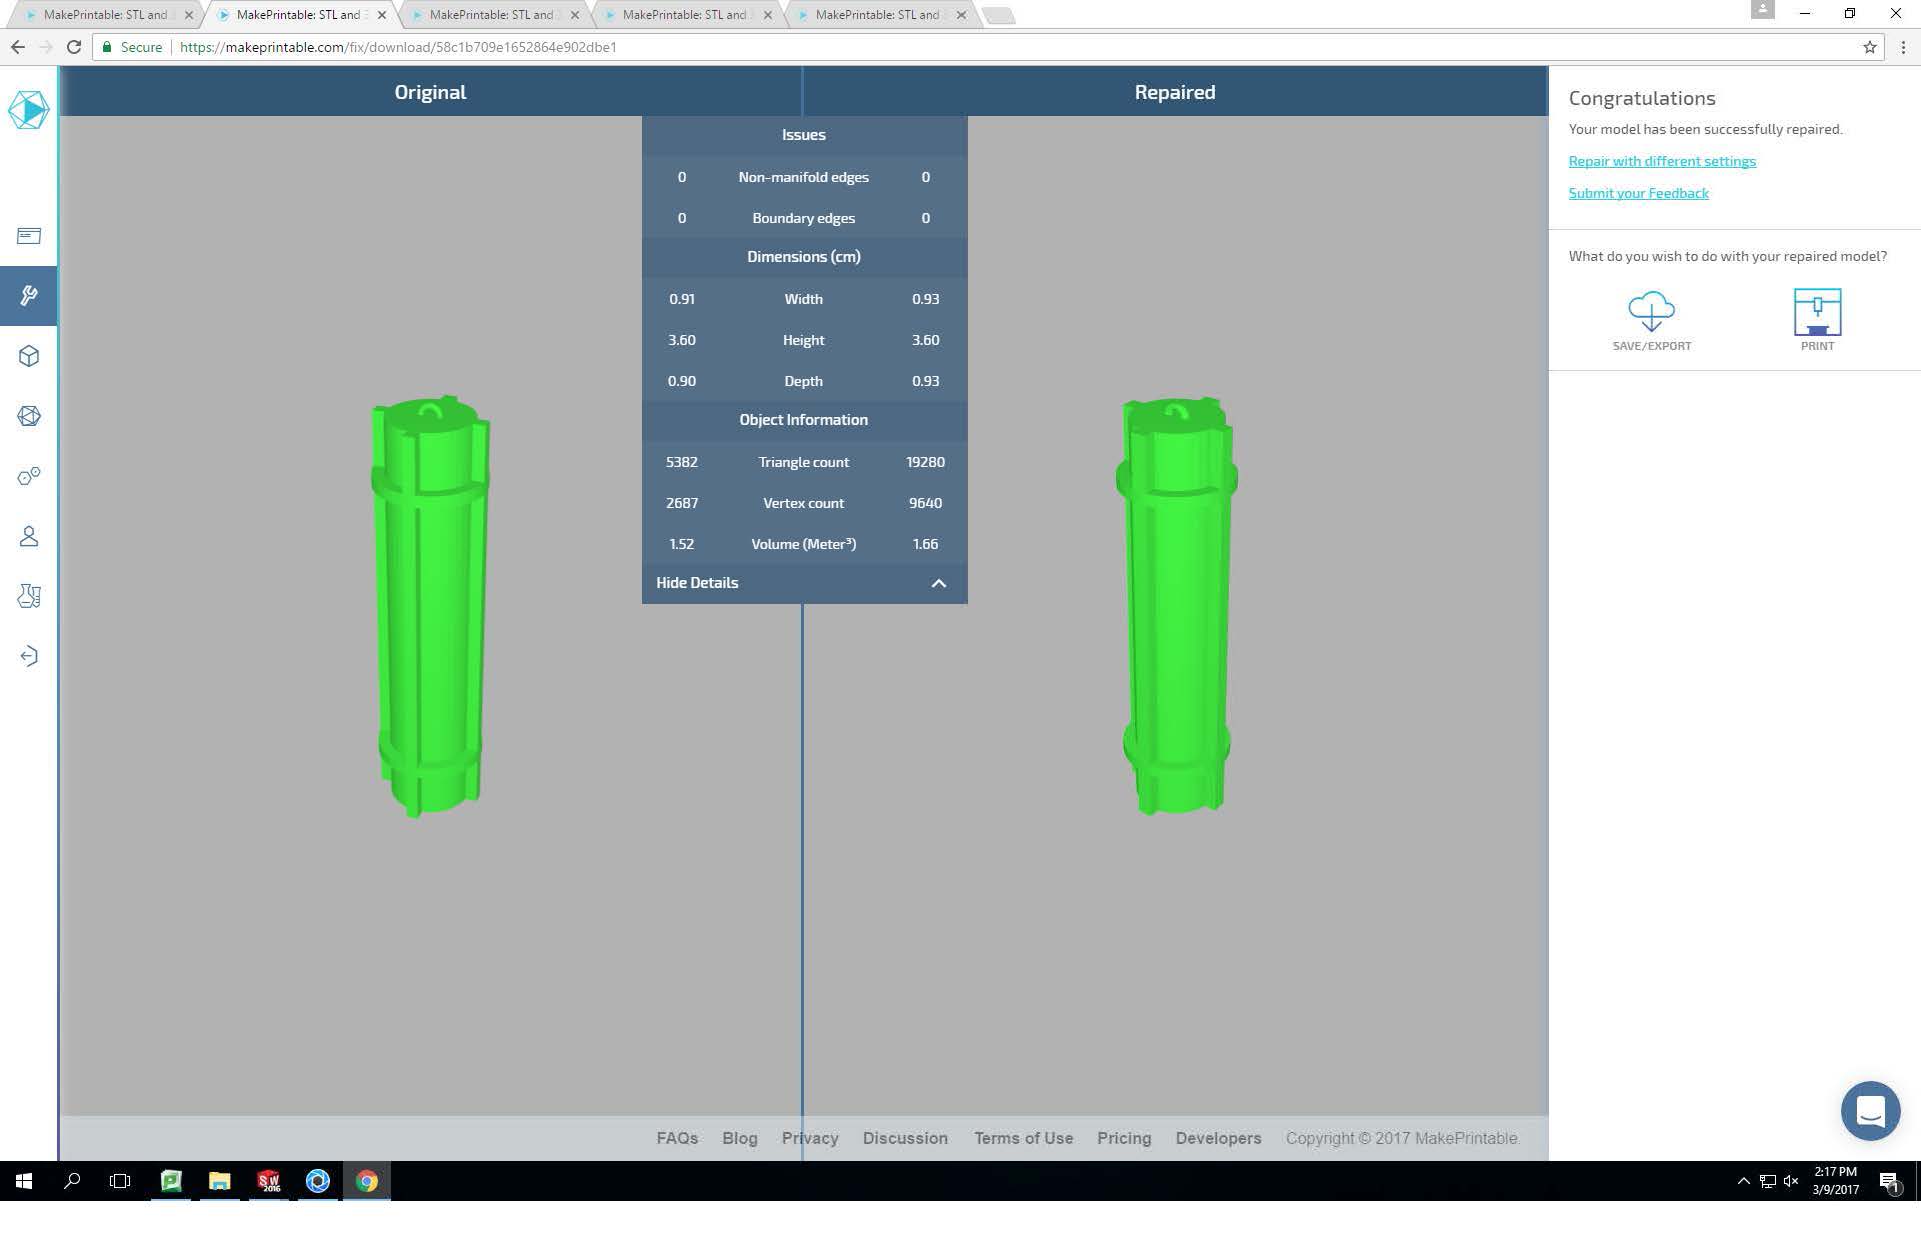Click the MakePrintable logo icon
Screen dimensions: 1921x1243
pos(28,110)
